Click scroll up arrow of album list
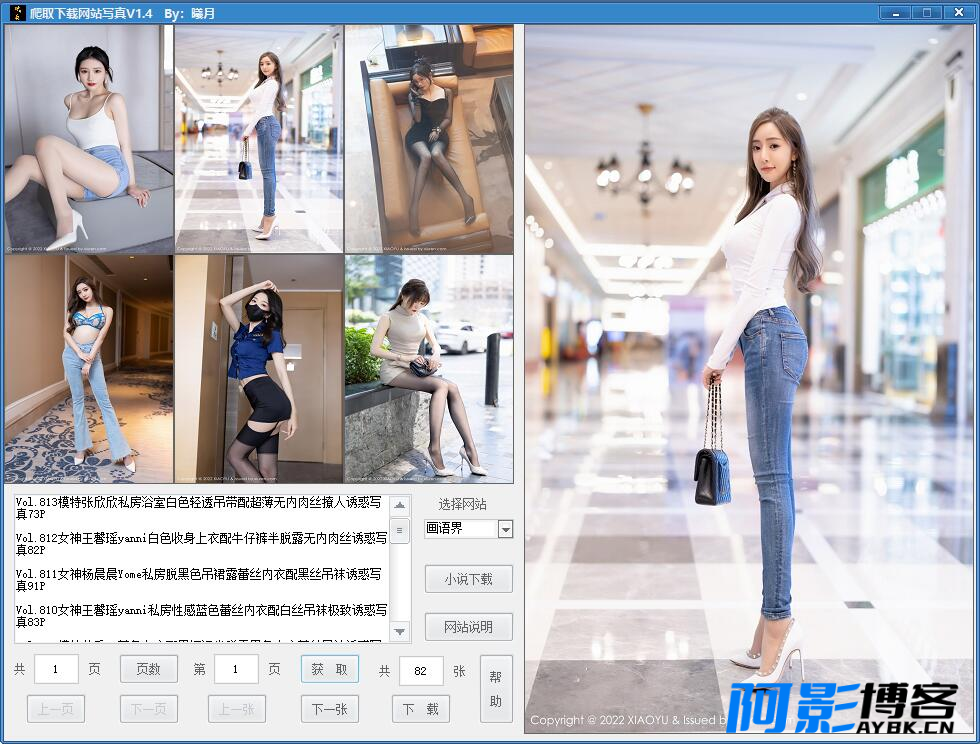Viewport: 980px width, 744px height. coord(400,505)
